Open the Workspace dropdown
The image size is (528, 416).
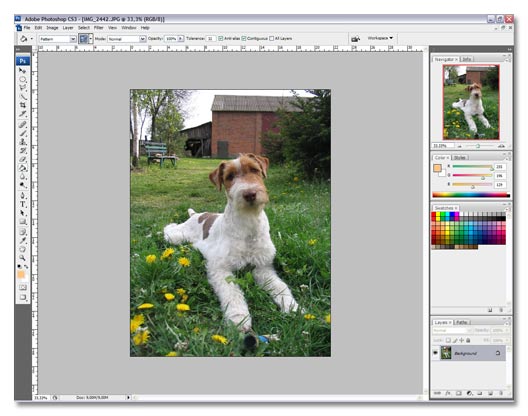pyautogui.click(x=380, y=38)
